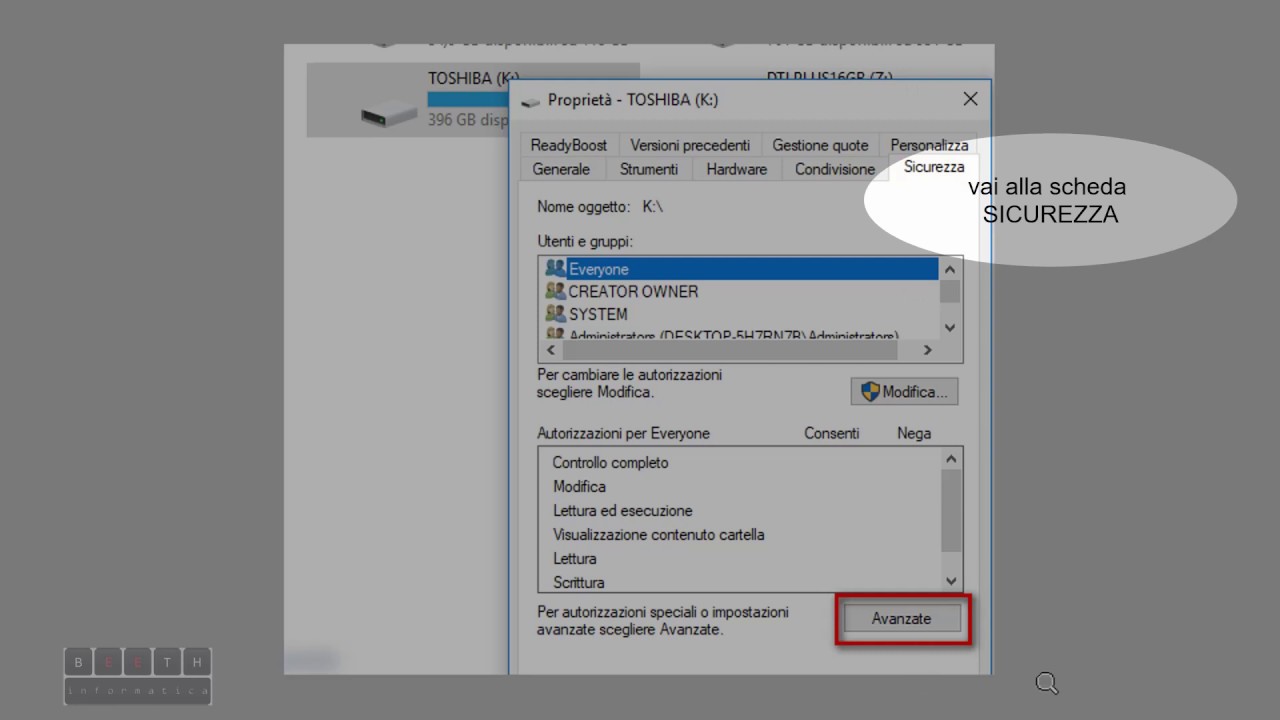Click the permissions list vertical scrollbar thumb
Image resolution: width=1280 pixels, height=720 pixels.
951,510
